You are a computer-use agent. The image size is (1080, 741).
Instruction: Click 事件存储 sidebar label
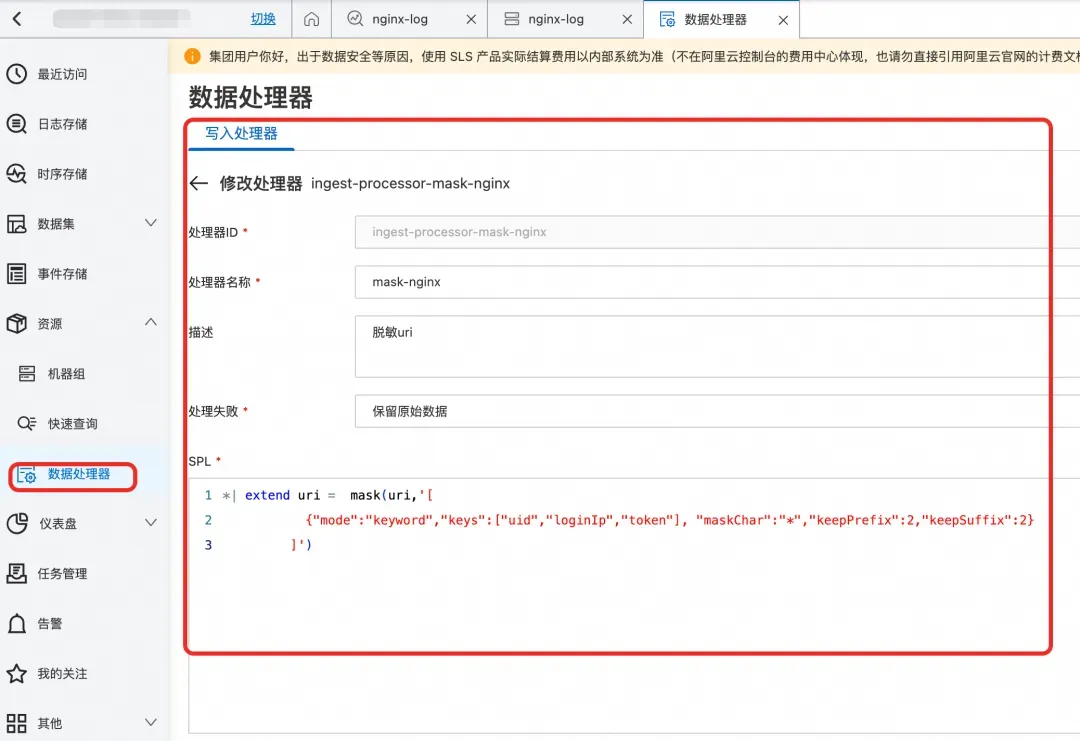pos(62,274)
